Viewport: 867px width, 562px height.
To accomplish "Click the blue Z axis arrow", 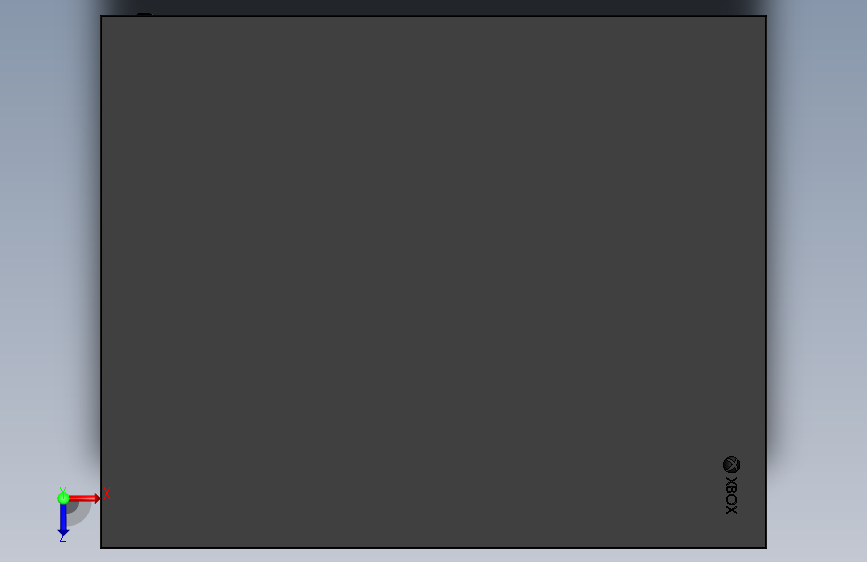I will (63, 521).
